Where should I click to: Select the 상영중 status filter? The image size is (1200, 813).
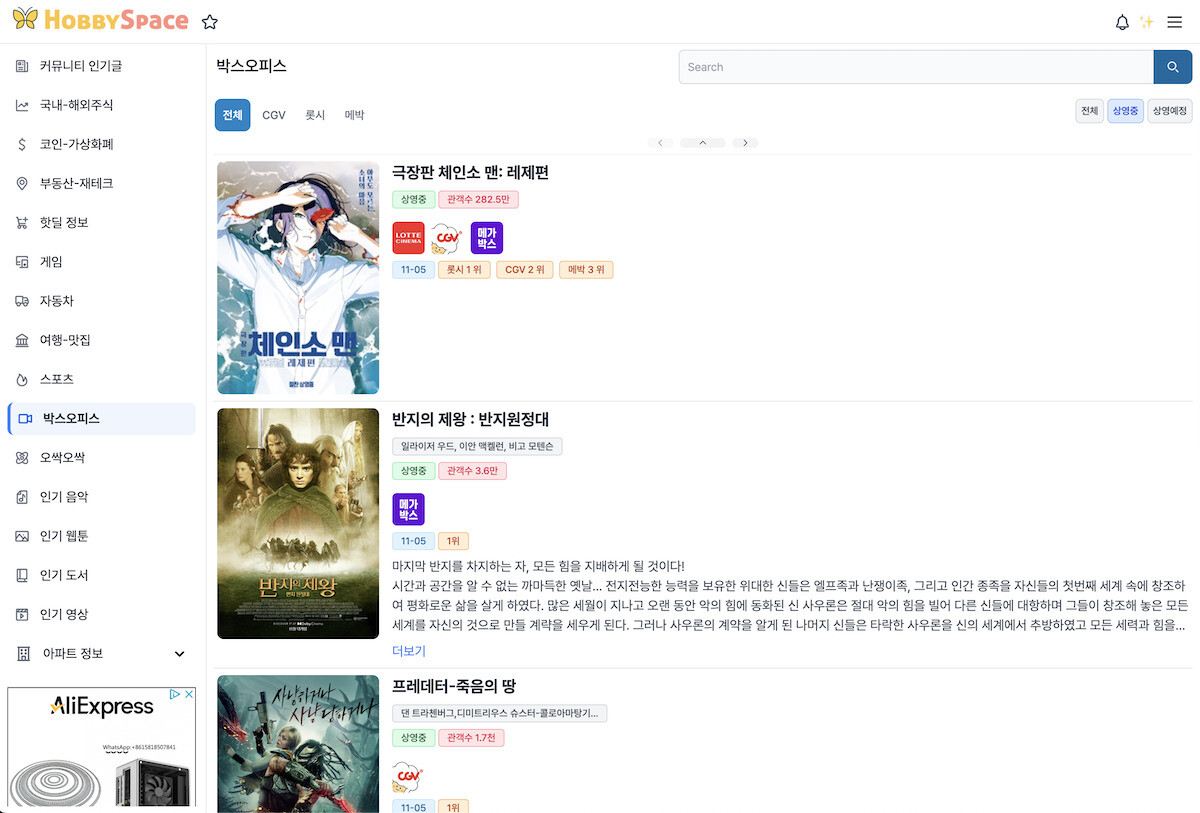(x=1125, y=111)
